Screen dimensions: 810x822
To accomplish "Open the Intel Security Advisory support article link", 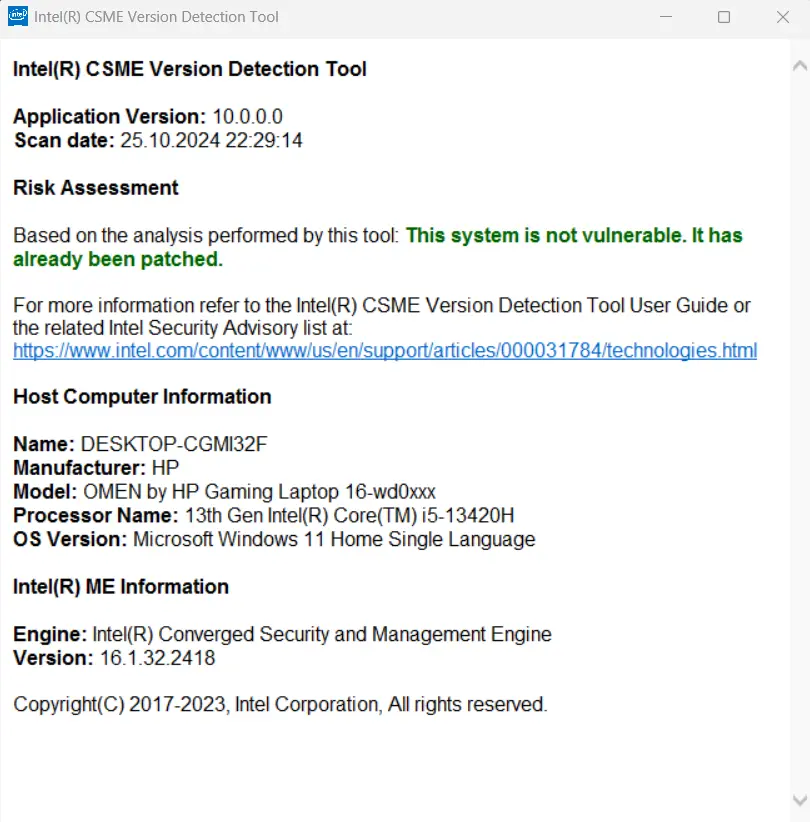I will click(x=385, y=351).
